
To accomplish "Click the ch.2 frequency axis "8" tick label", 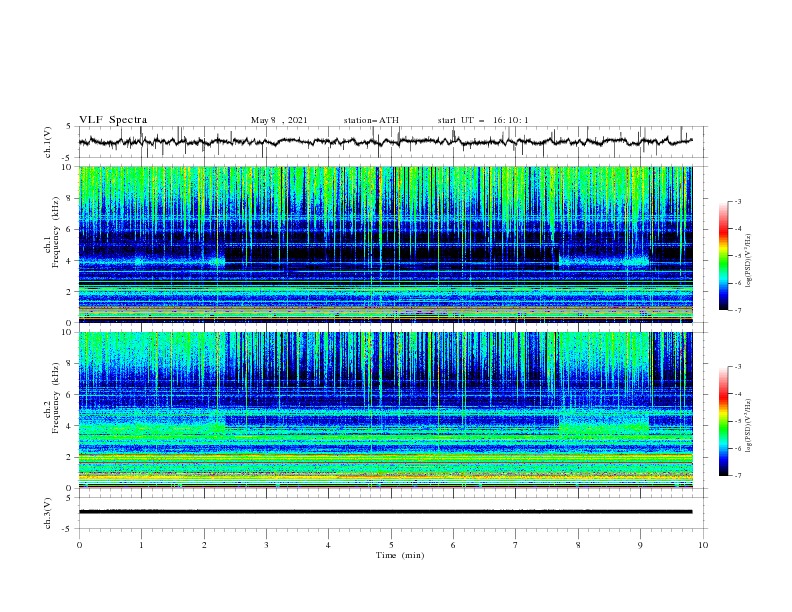I will pos(69,364).
